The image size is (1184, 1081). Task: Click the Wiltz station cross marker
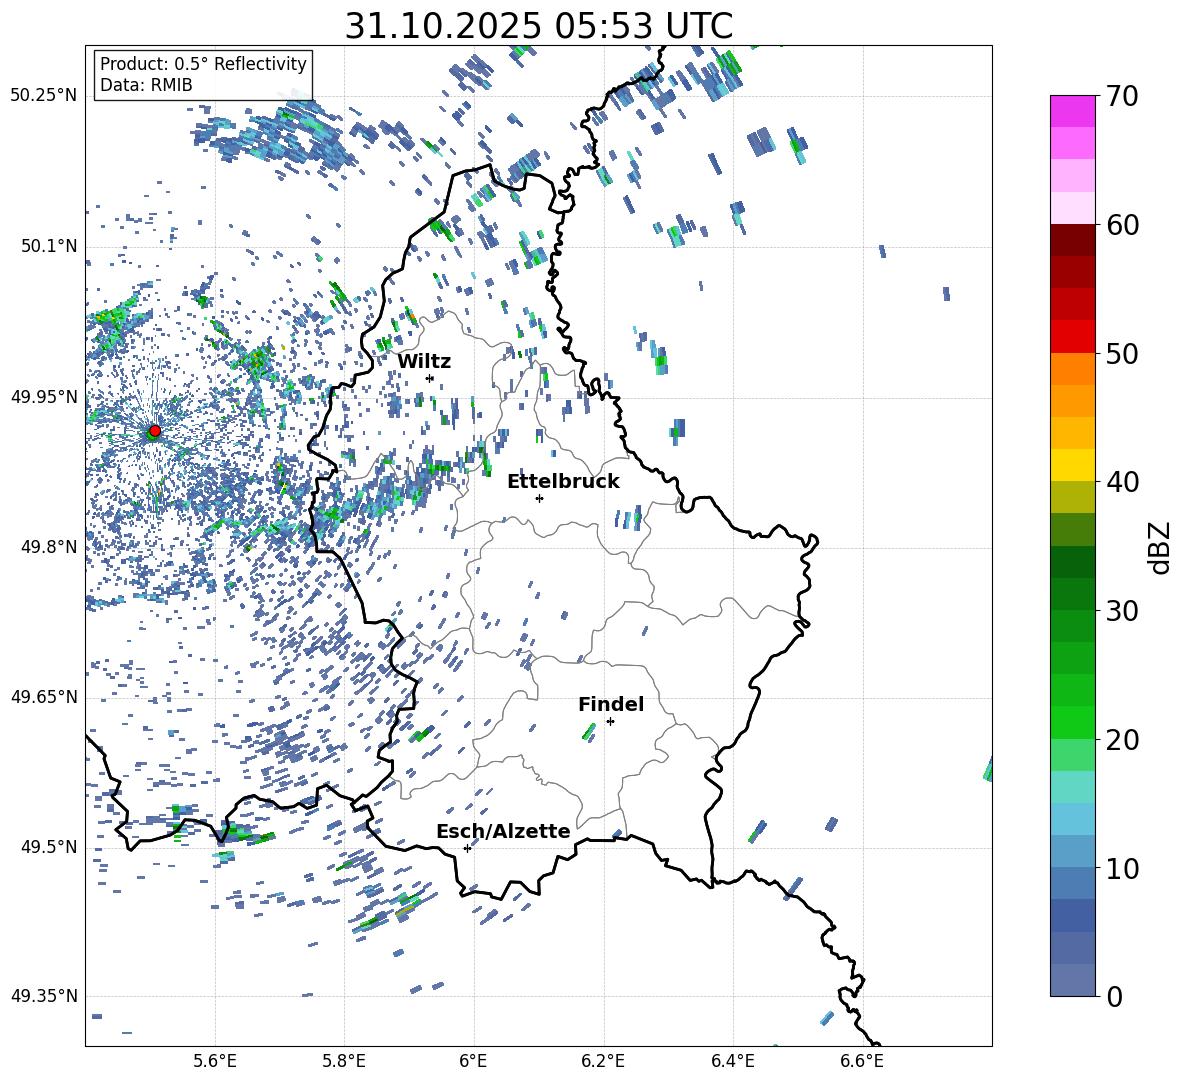430,378
